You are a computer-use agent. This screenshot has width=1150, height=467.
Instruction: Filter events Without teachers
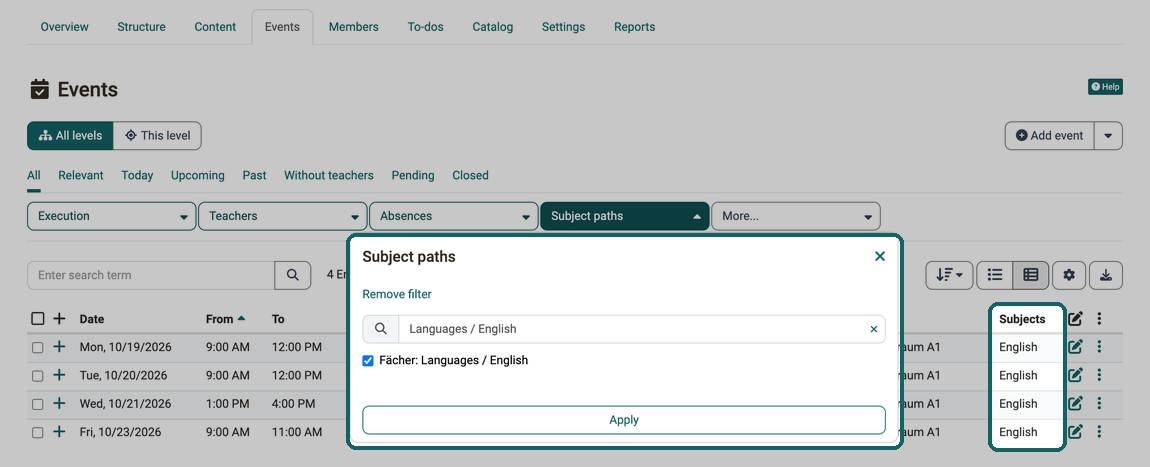pyautogui.click(x=329, y=175)
